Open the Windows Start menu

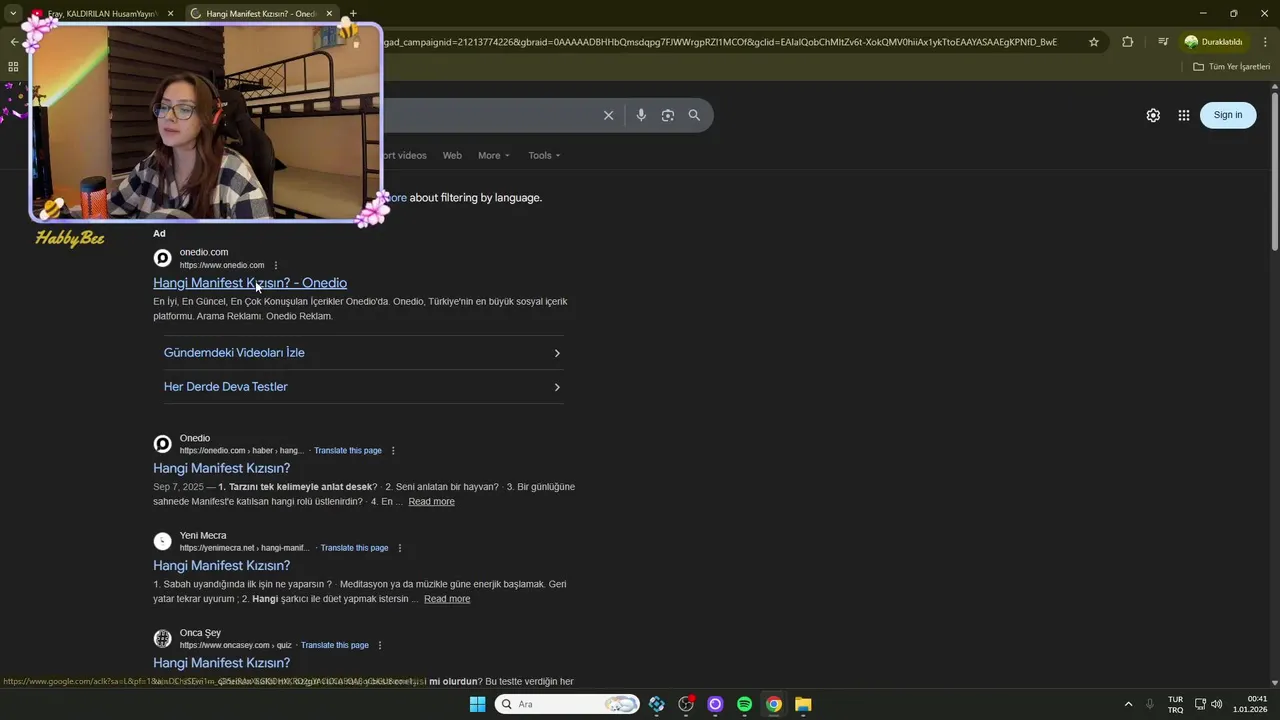click(477, 704)
